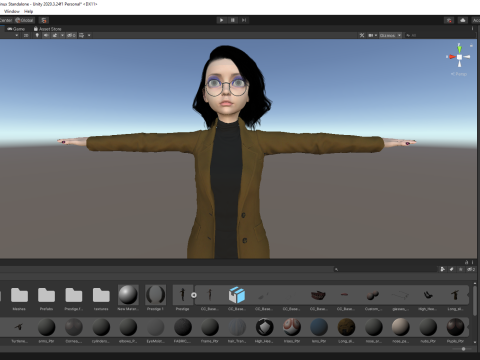Open the grid visibility dropdown arrow
The image size is (480, 360).
pos(89,35)
